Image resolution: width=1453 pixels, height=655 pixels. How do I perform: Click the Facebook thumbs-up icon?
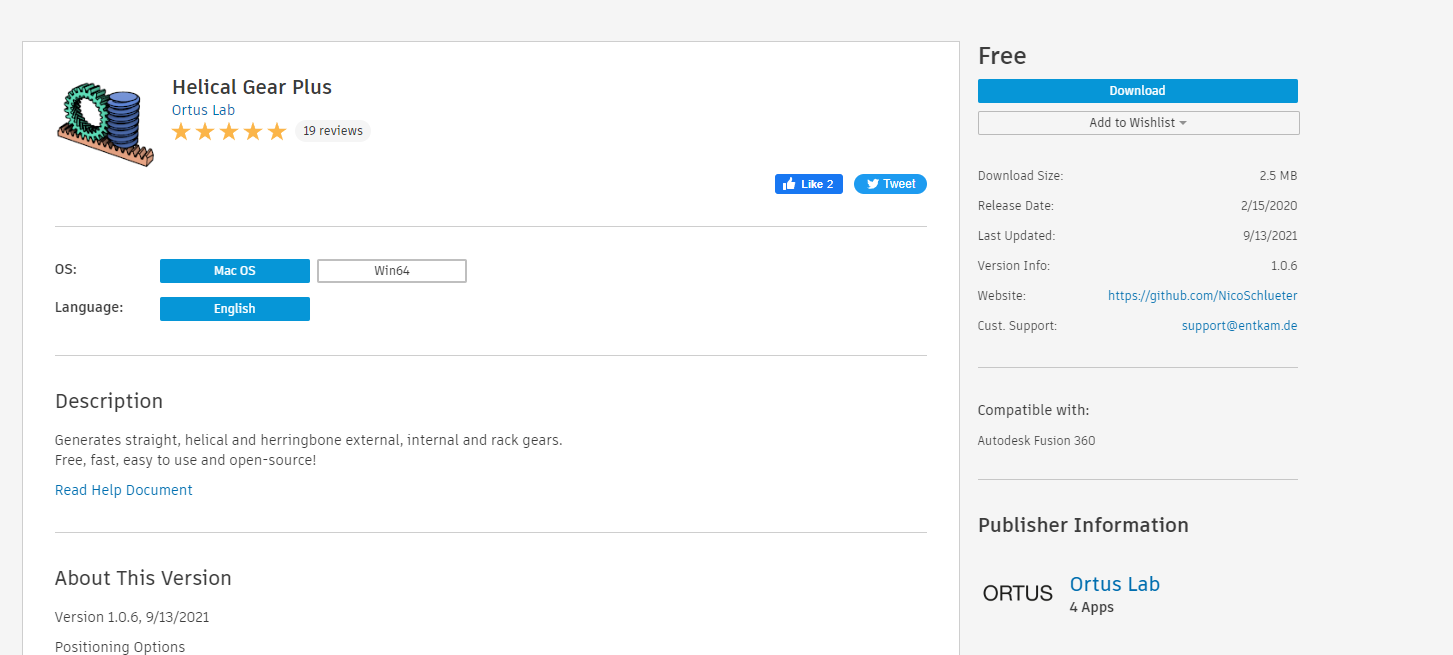click(789, 184)
